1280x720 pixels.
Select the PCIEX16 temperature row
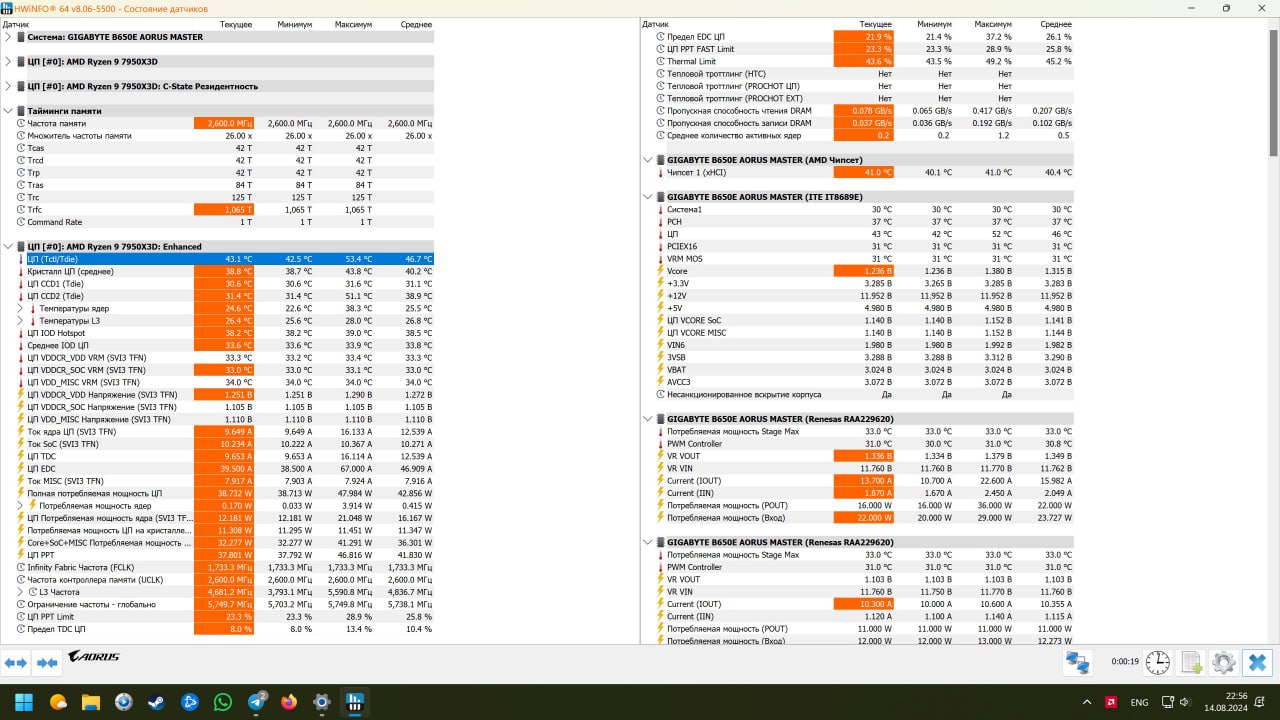(x=858, y=246)
